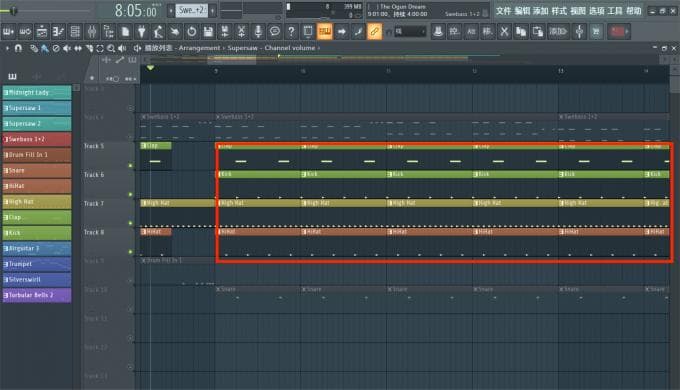The image size is (680, 390).
Task: Click arrow left of pattern selector
Action: tap(170, 10)
